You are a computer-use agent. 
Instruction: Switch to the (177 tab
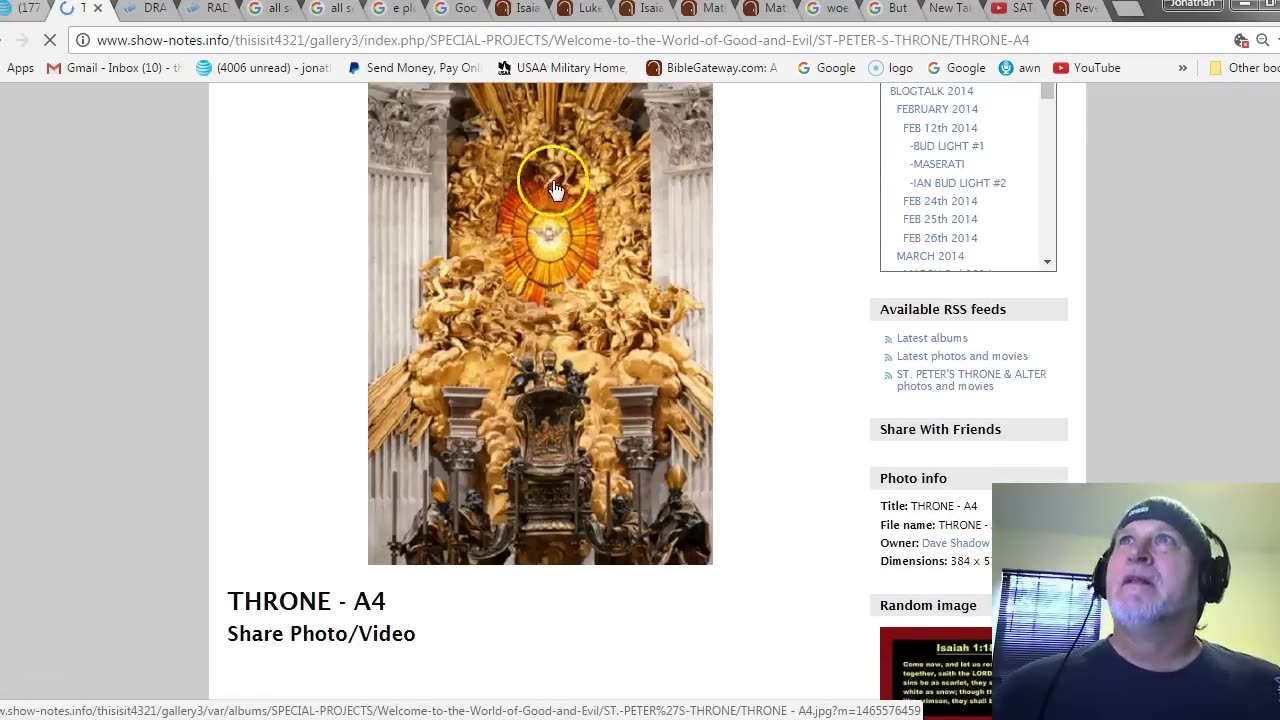[22, 8]
